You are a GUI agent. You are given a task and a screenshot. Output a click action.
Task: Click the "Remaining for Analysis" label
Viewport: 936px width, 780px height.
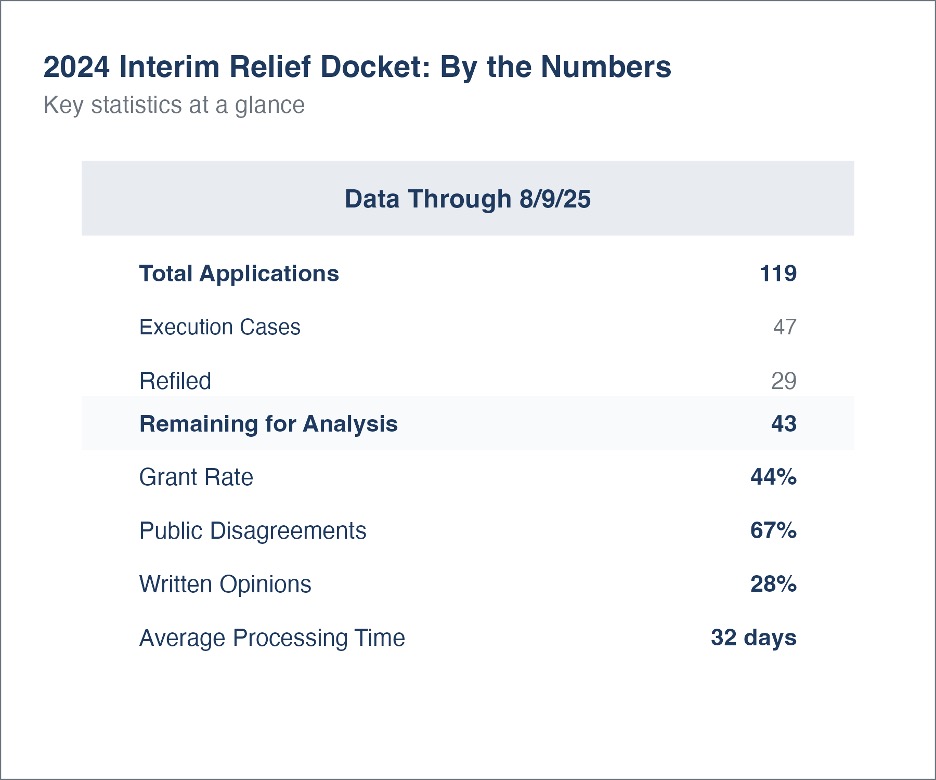coord(268,424)
